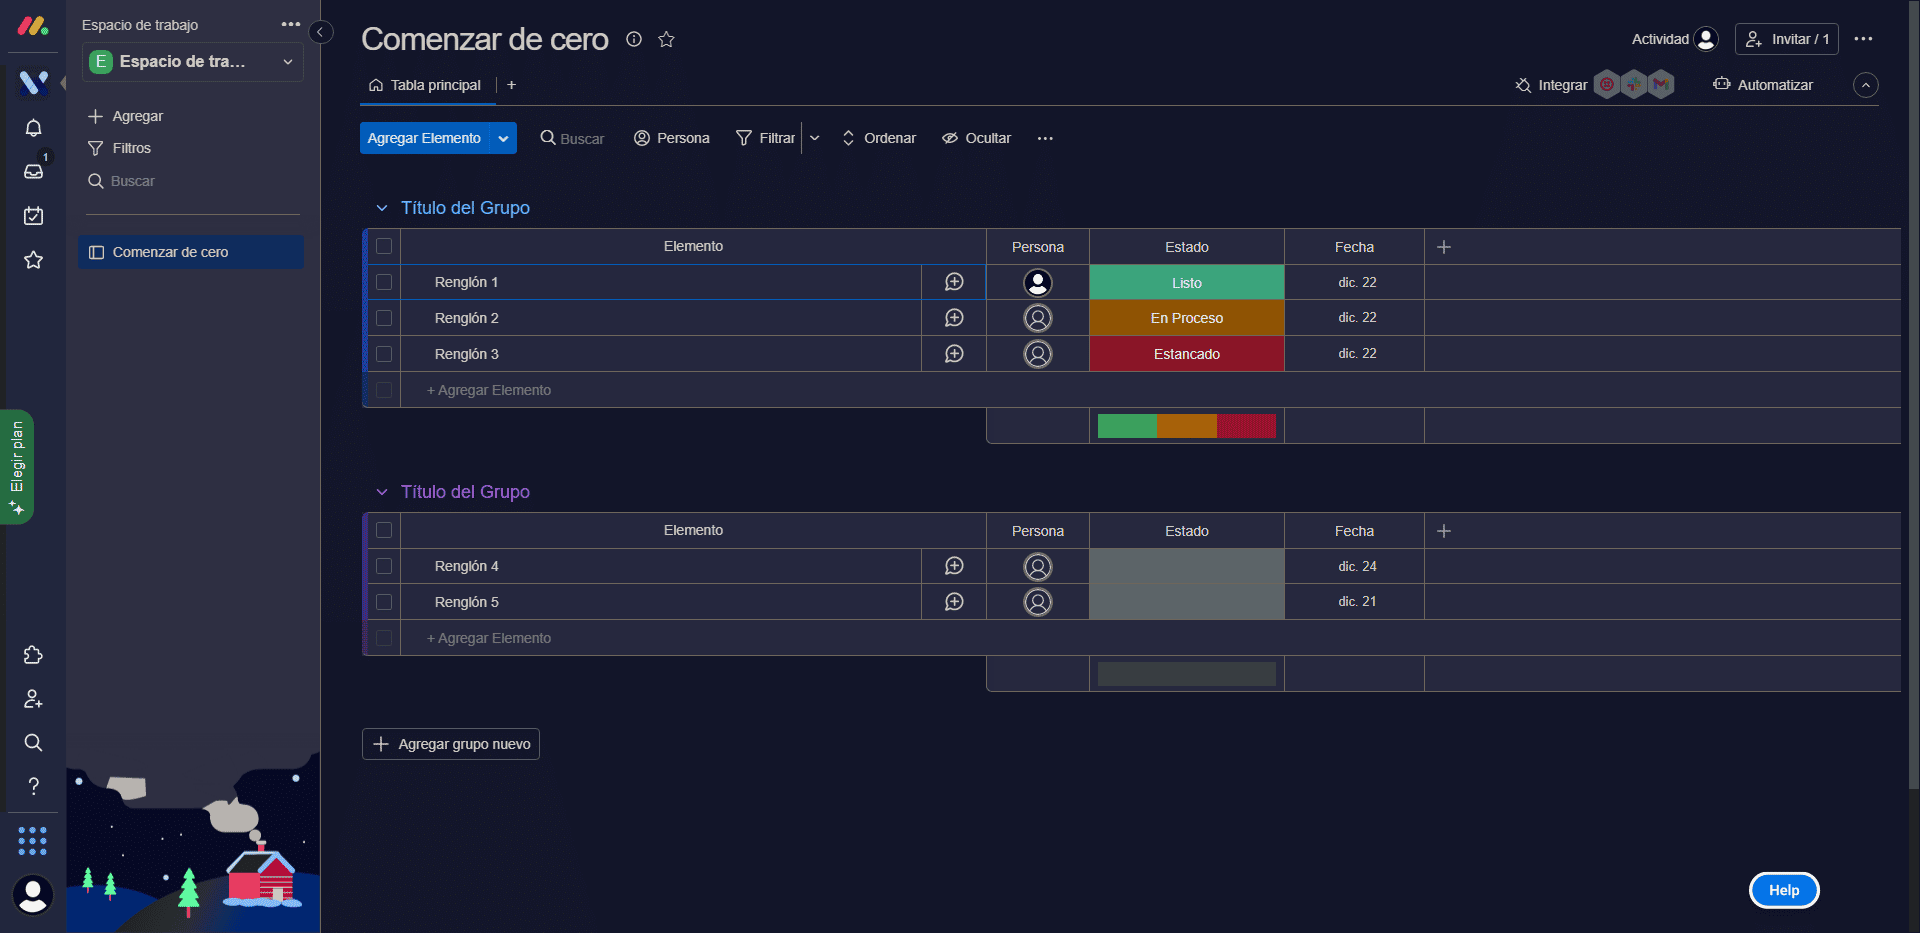Open the inbox icon with badge
Viewport: 1920px width, 933px height.
tap(33, 171)
